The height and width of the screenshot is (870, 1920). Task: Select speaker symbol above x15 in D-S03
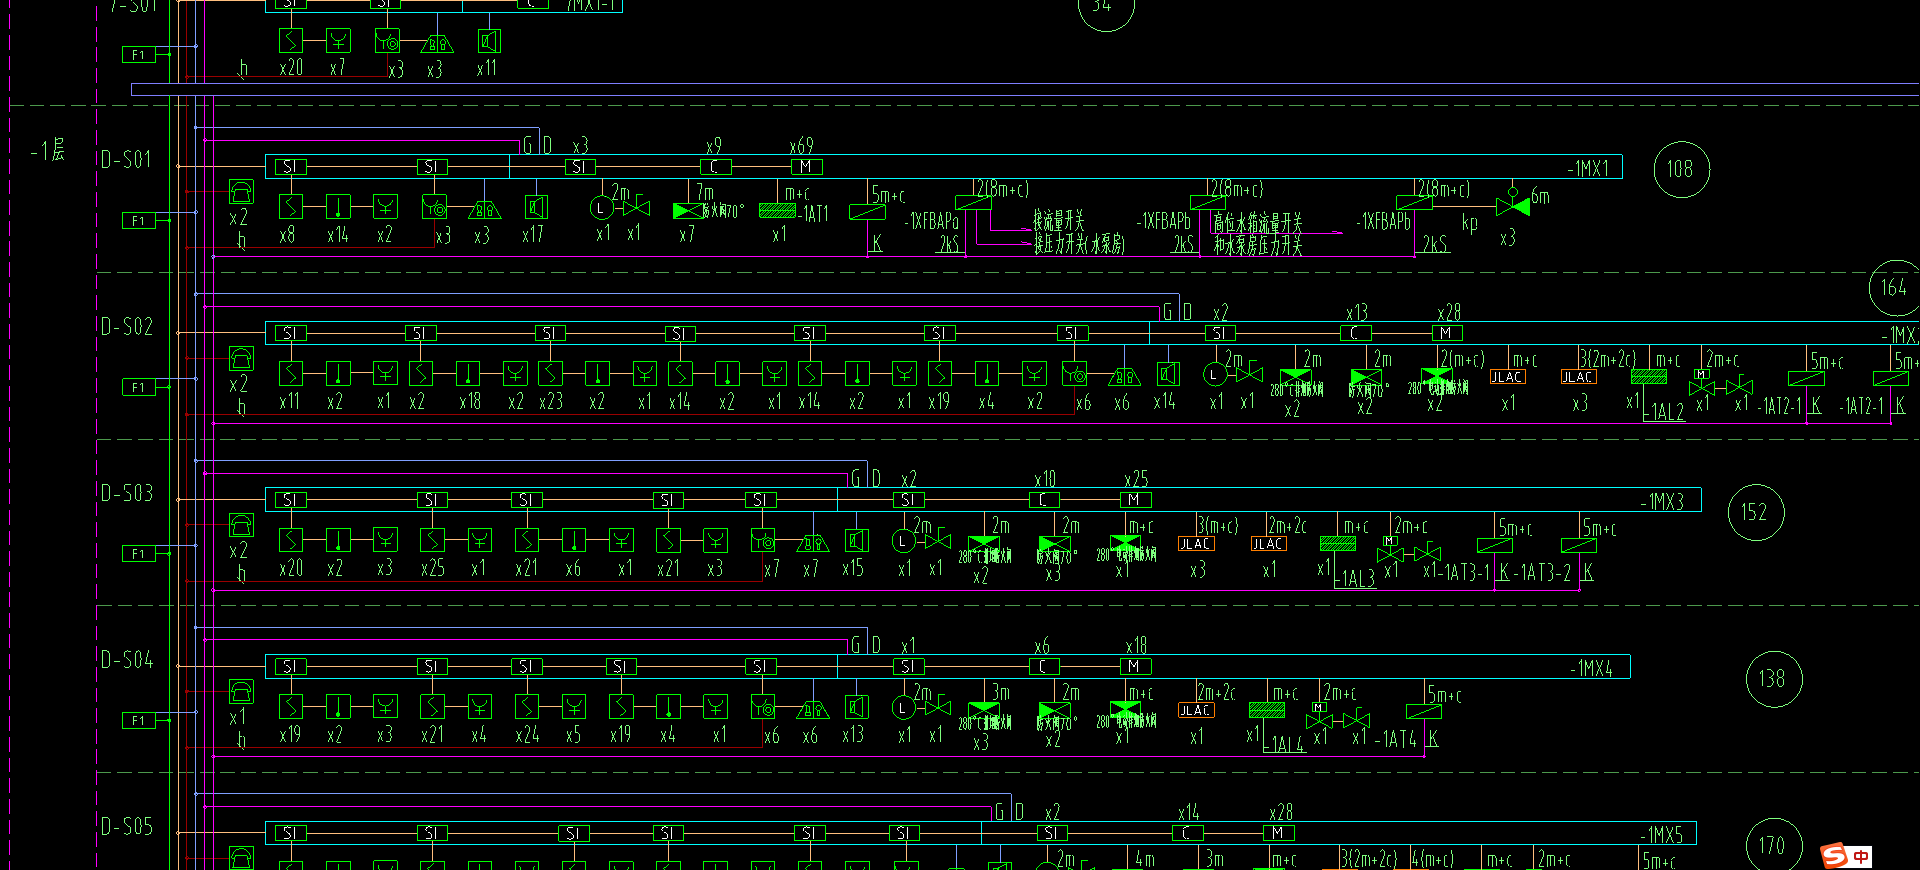(857, 541)
